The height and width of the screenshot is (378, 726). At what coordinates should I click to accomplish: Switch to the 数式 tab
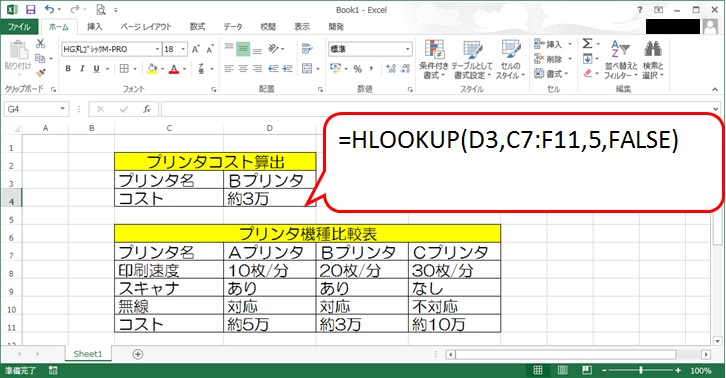click(x=197, y=27)
